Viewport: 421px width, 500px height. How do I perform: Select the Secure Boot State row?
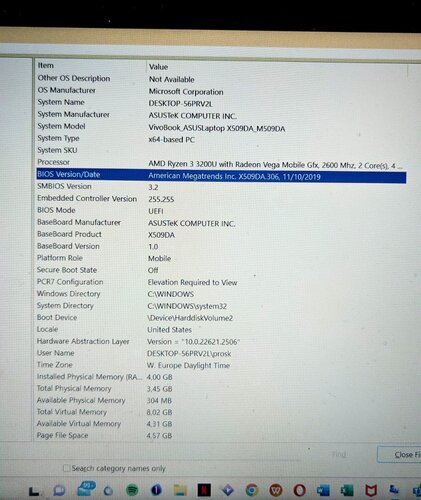pyautogui.click(x=221, y=270)
